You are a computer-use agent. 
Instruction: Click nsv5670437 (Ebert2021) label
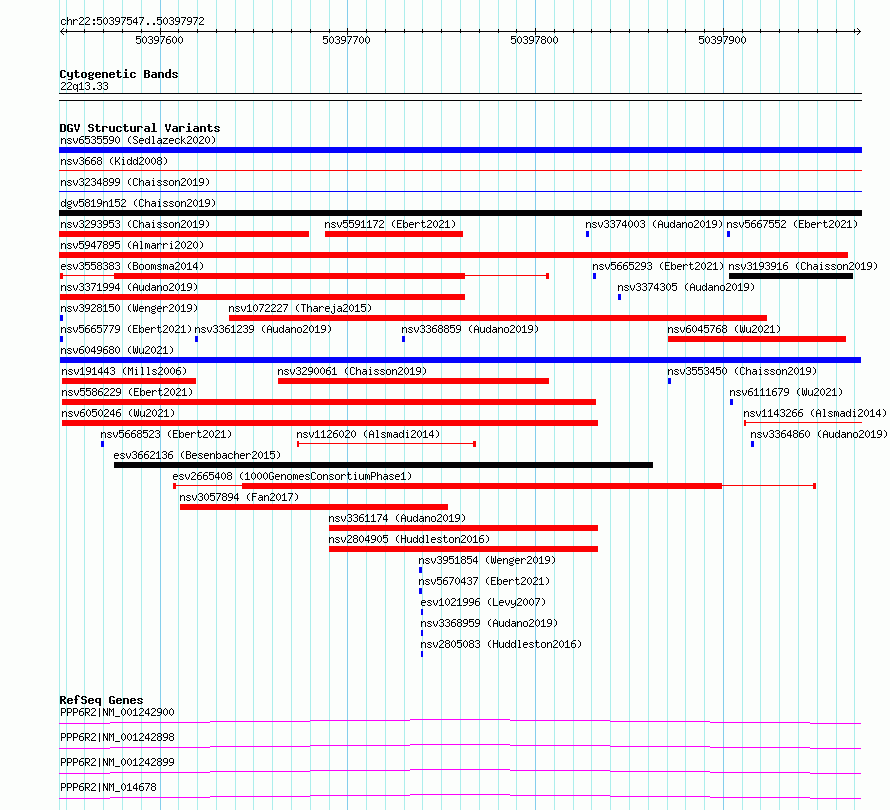click(x=484, y=581)
